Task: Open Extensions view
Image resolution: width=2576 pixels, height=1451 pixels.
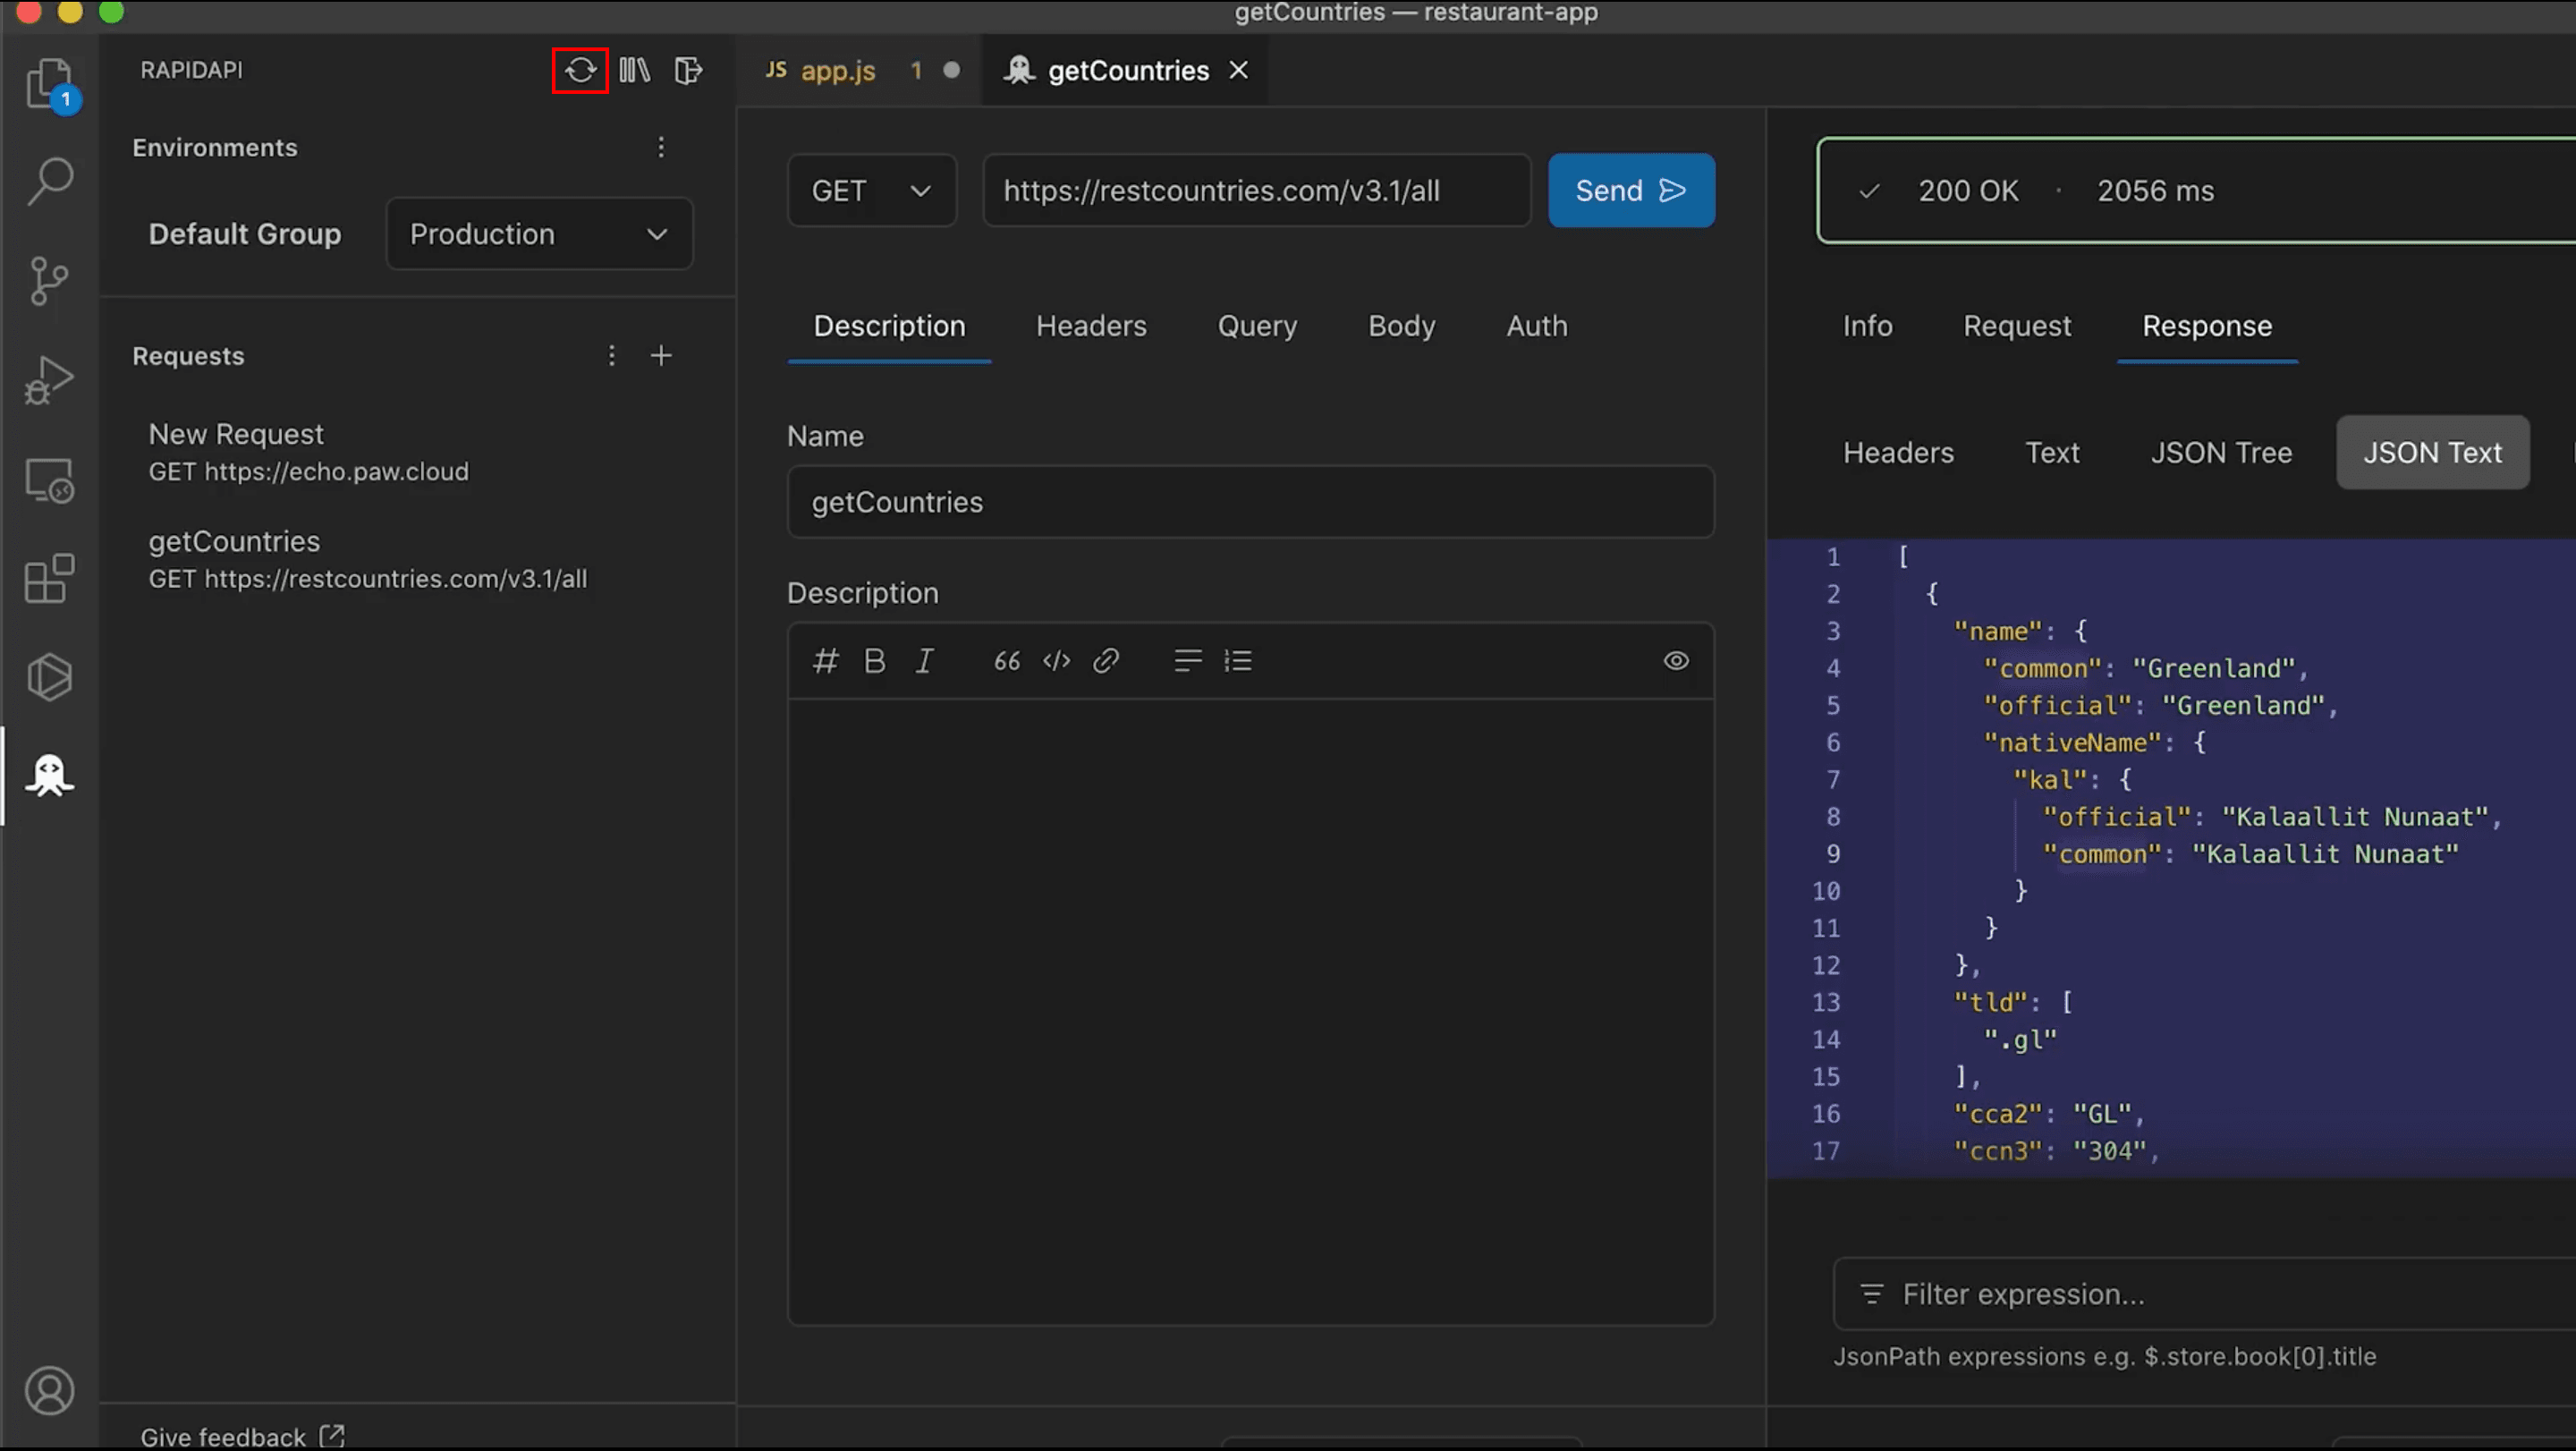Action: (x=49, y=579)
